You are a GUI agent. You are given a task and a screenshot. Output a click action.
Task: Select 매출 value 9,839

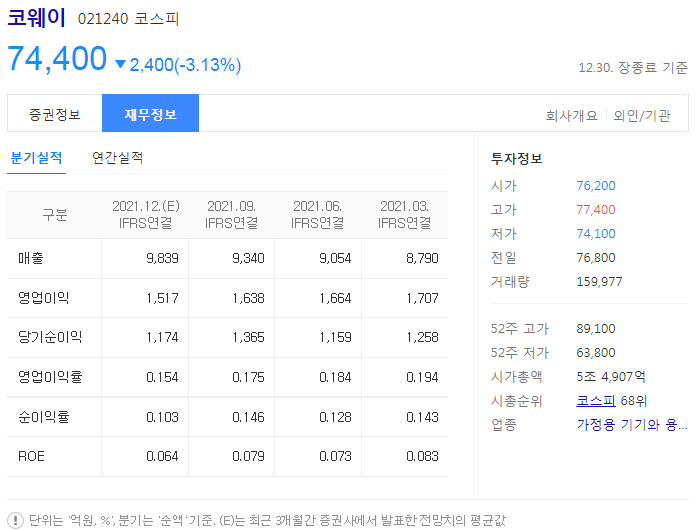[x=162, y=258]
